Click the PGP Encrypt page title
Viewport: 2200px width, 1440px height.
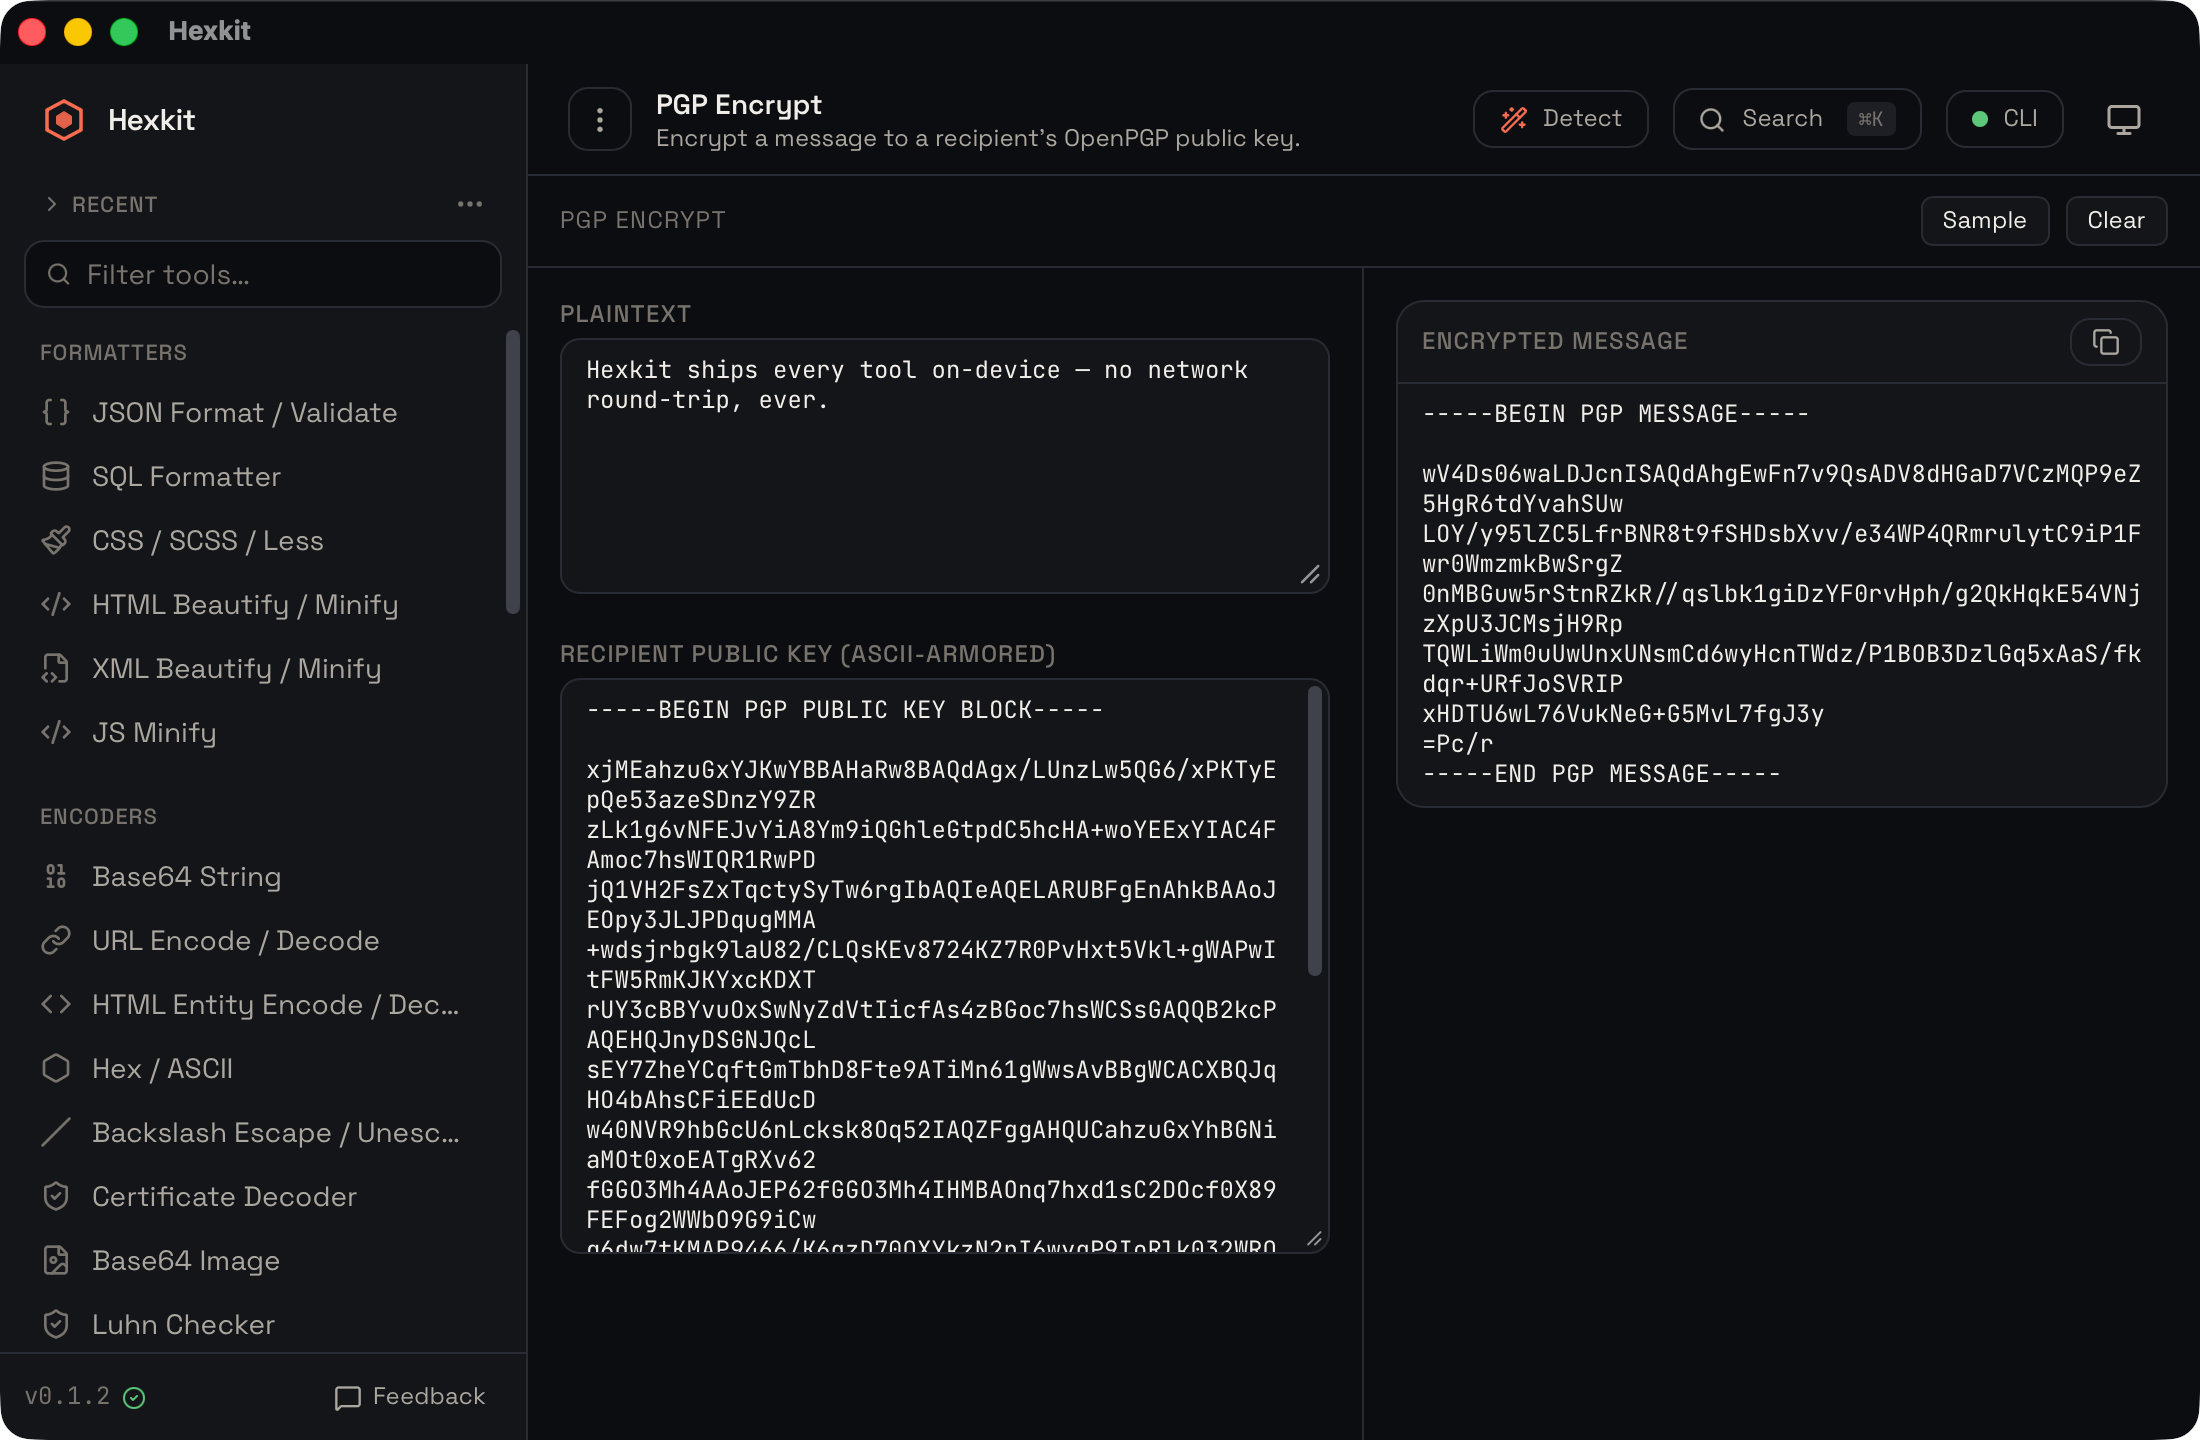[x=739, y=105]
